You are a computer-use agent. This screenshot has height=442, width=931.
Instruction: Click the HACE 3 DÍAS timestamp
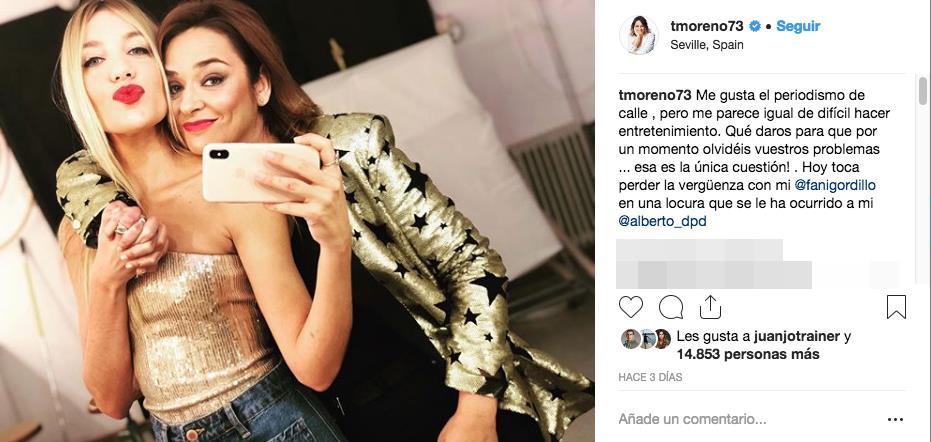click(x=650, y=377)
